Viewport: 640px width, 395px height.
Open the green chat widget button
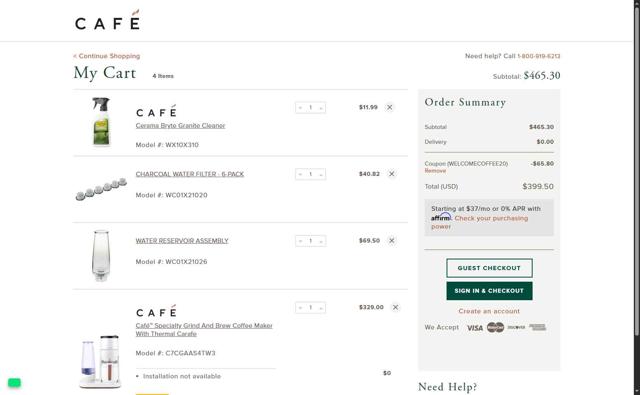14,383
